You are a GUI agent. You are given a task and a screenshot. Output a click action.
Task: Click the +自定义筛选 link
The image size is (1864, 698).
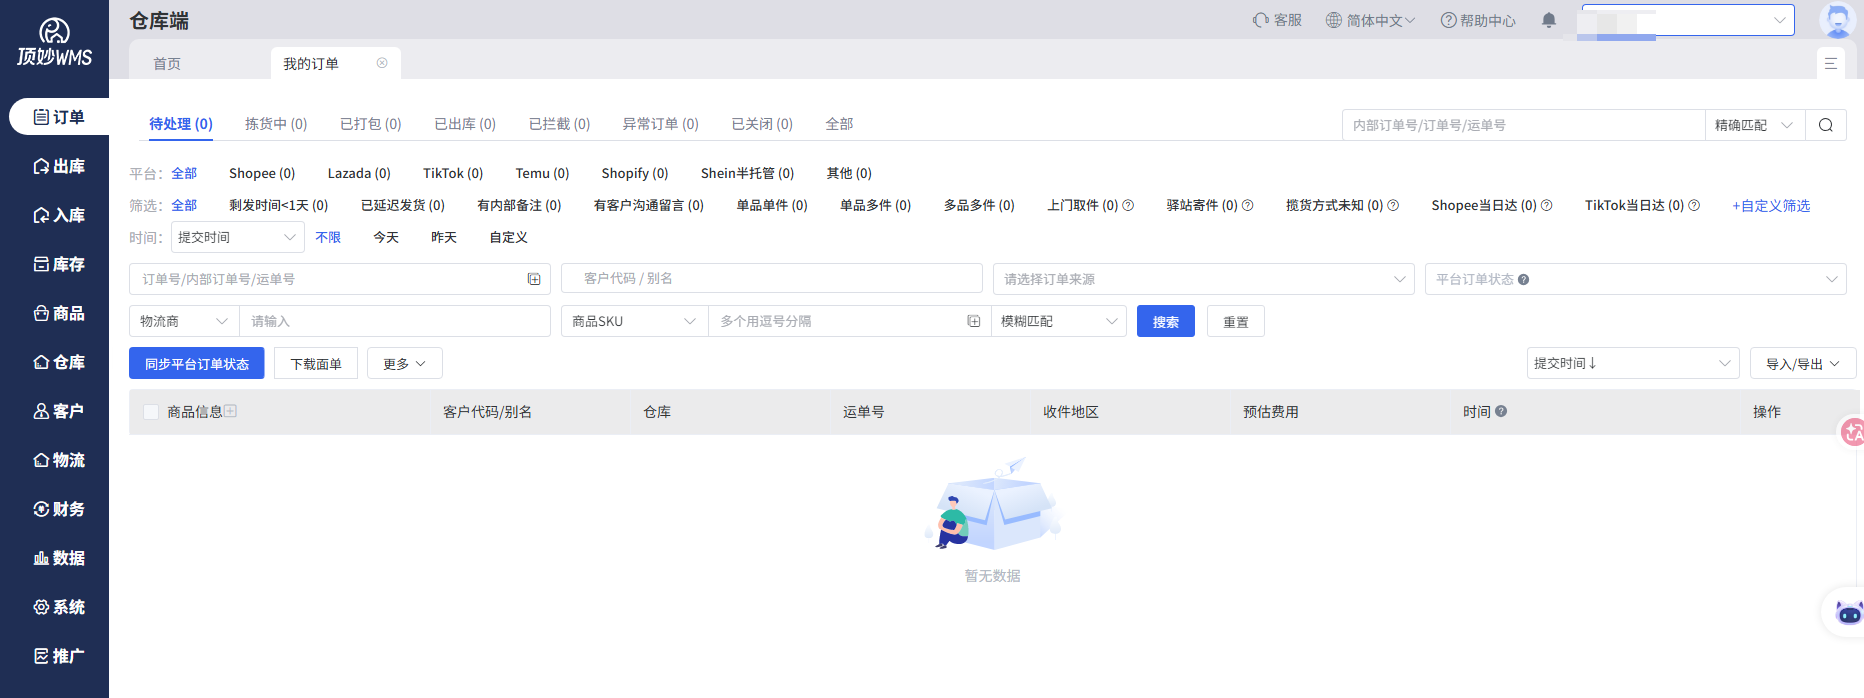(1771, 205)
